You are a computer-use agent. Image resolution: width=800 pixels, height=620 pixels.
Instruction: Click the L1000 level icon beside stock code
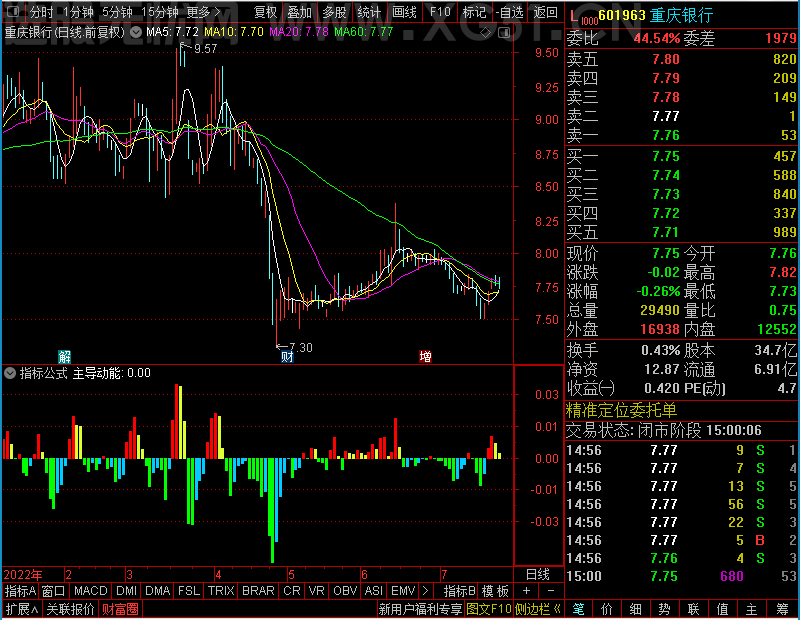tap(583, 17)
